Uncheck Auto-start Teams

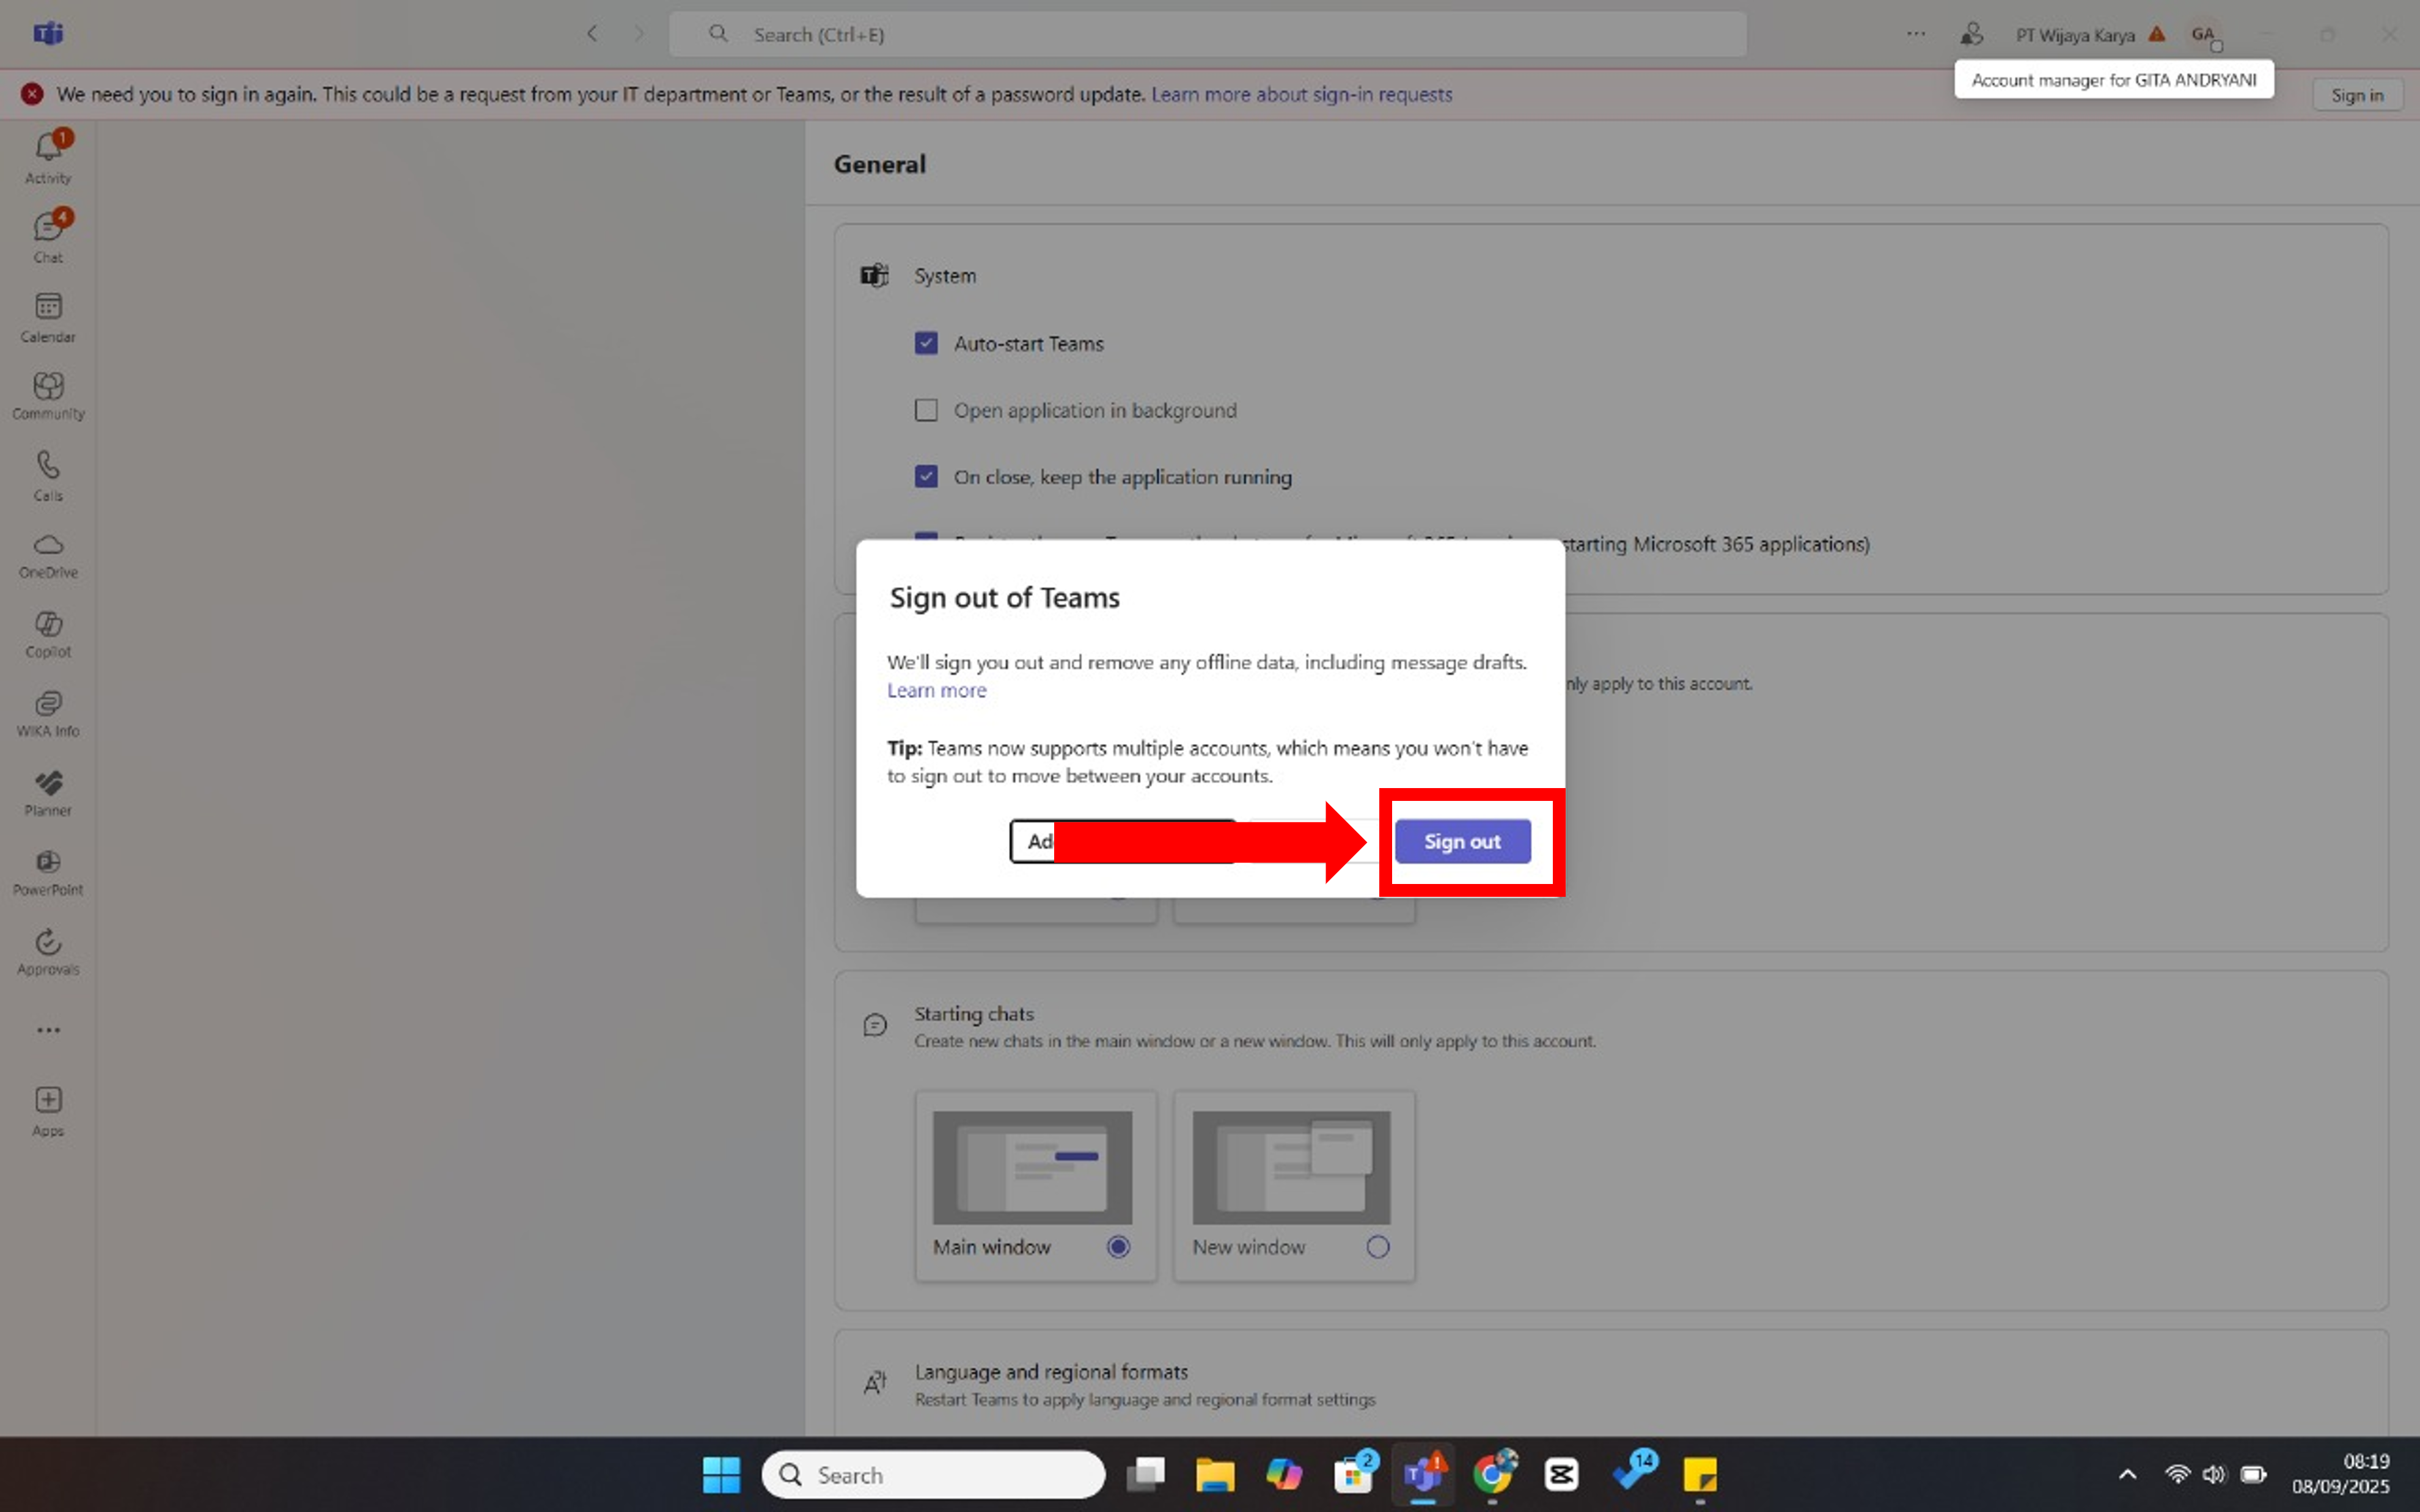tap(926, 343)
